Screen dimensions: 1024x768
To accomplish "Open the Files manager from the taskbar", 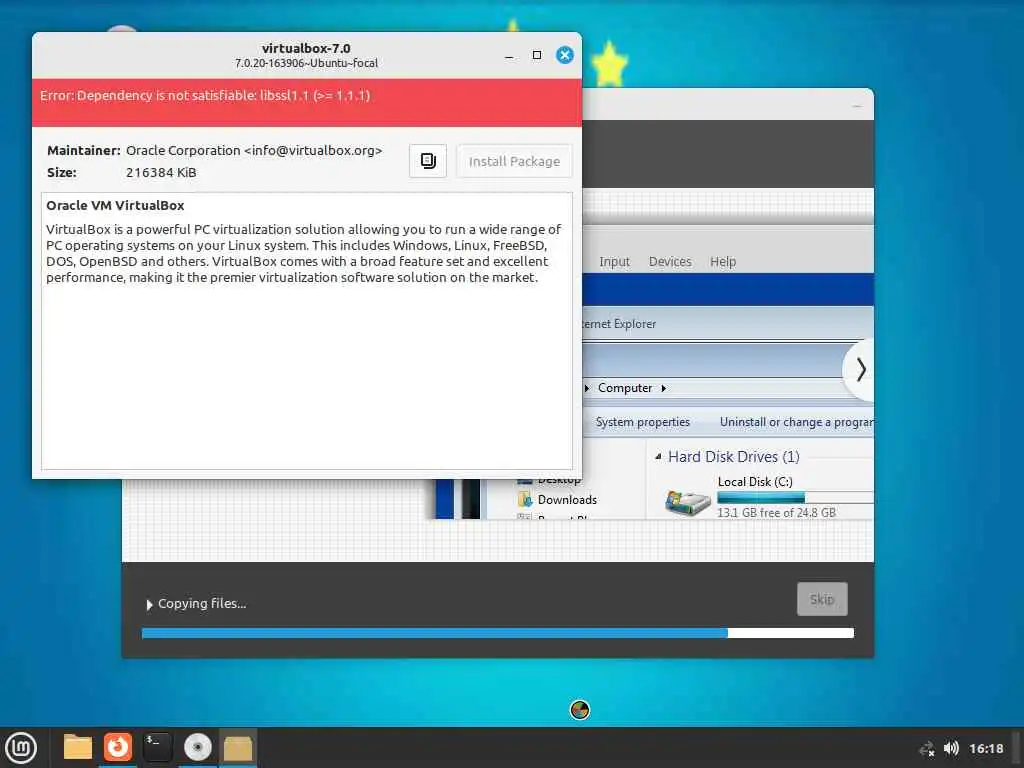I will (x=78, y=748).
